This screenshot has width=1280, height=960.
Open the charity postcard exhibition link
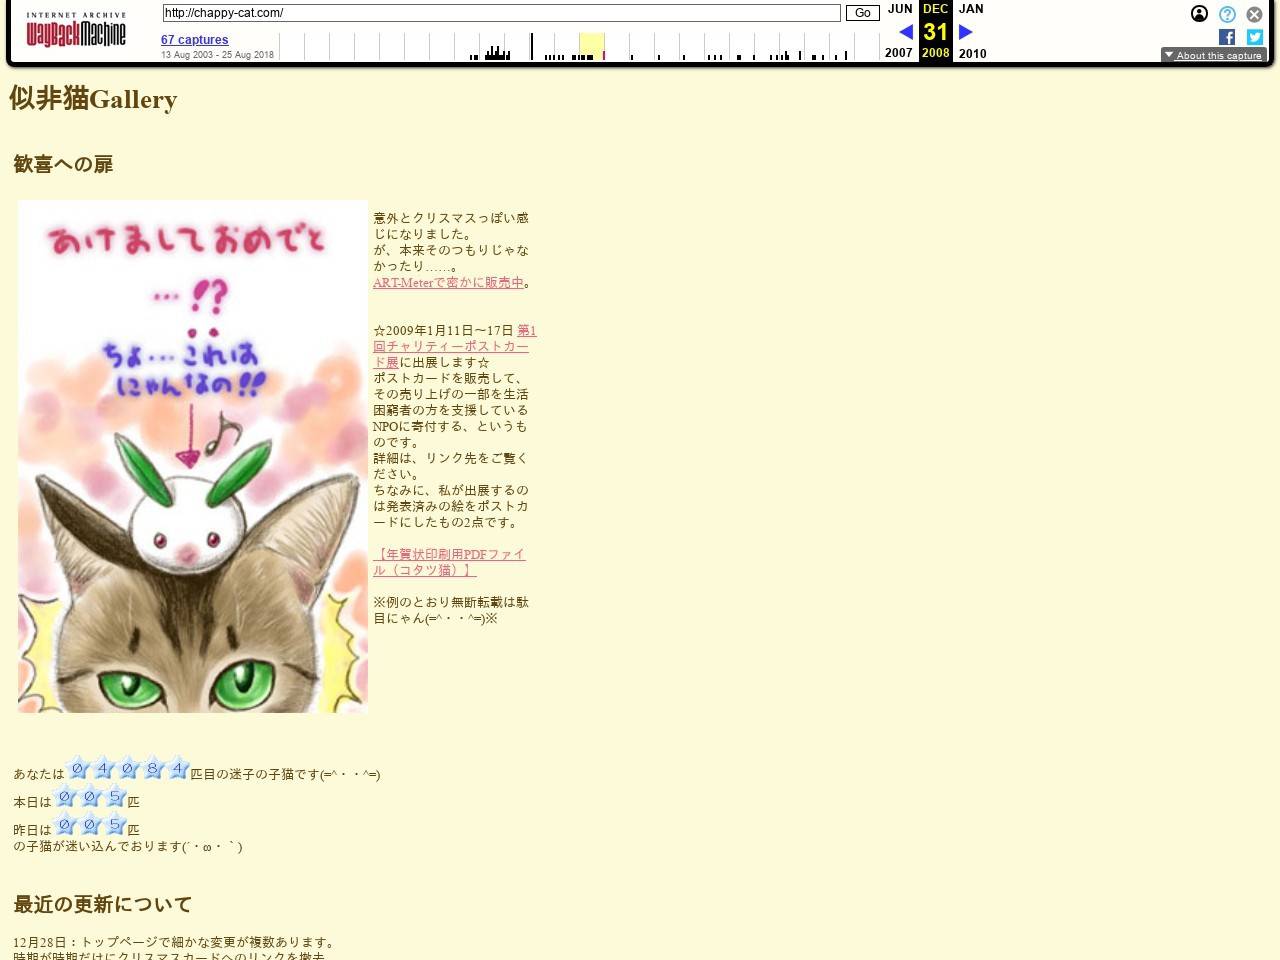pos(451,346)
